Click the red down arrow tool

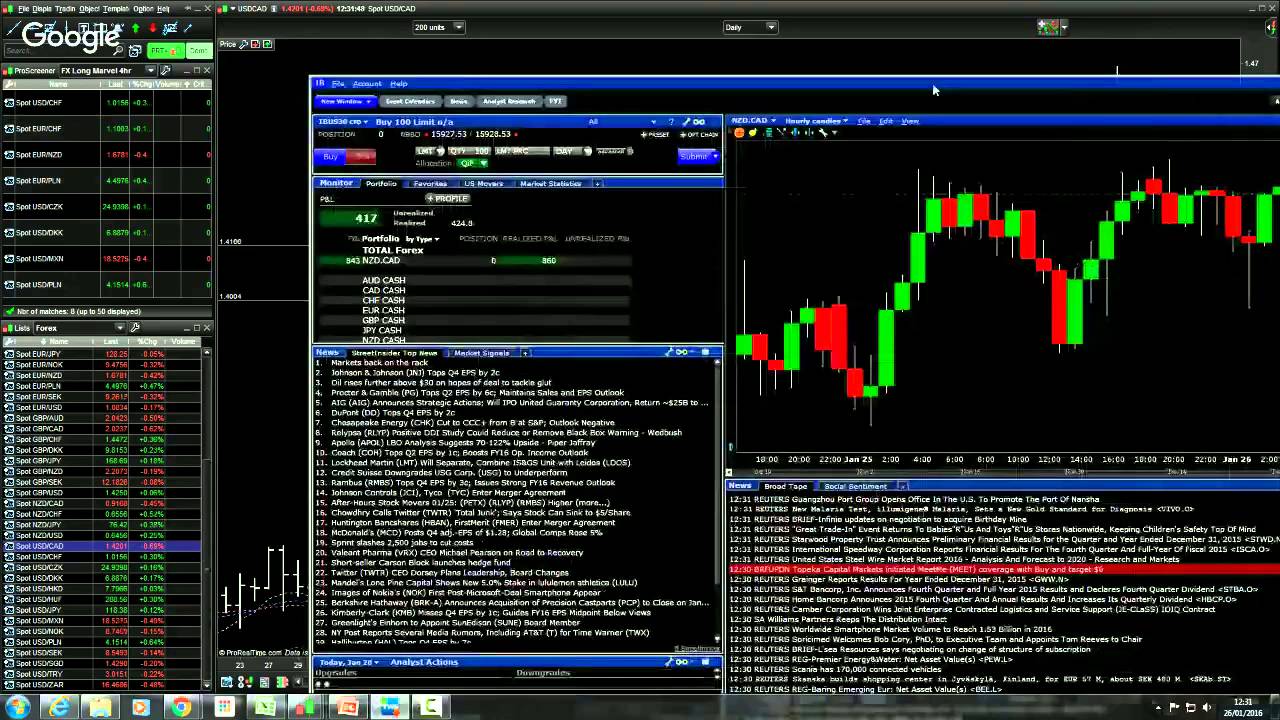click(x=153, y=28)
